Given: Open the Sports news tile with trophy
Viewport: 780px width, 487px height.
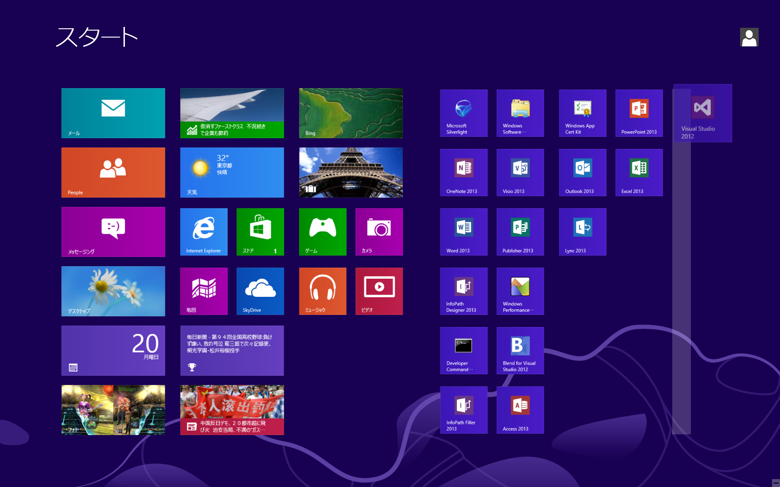Looking at the screenshot, I should [232, 351].
